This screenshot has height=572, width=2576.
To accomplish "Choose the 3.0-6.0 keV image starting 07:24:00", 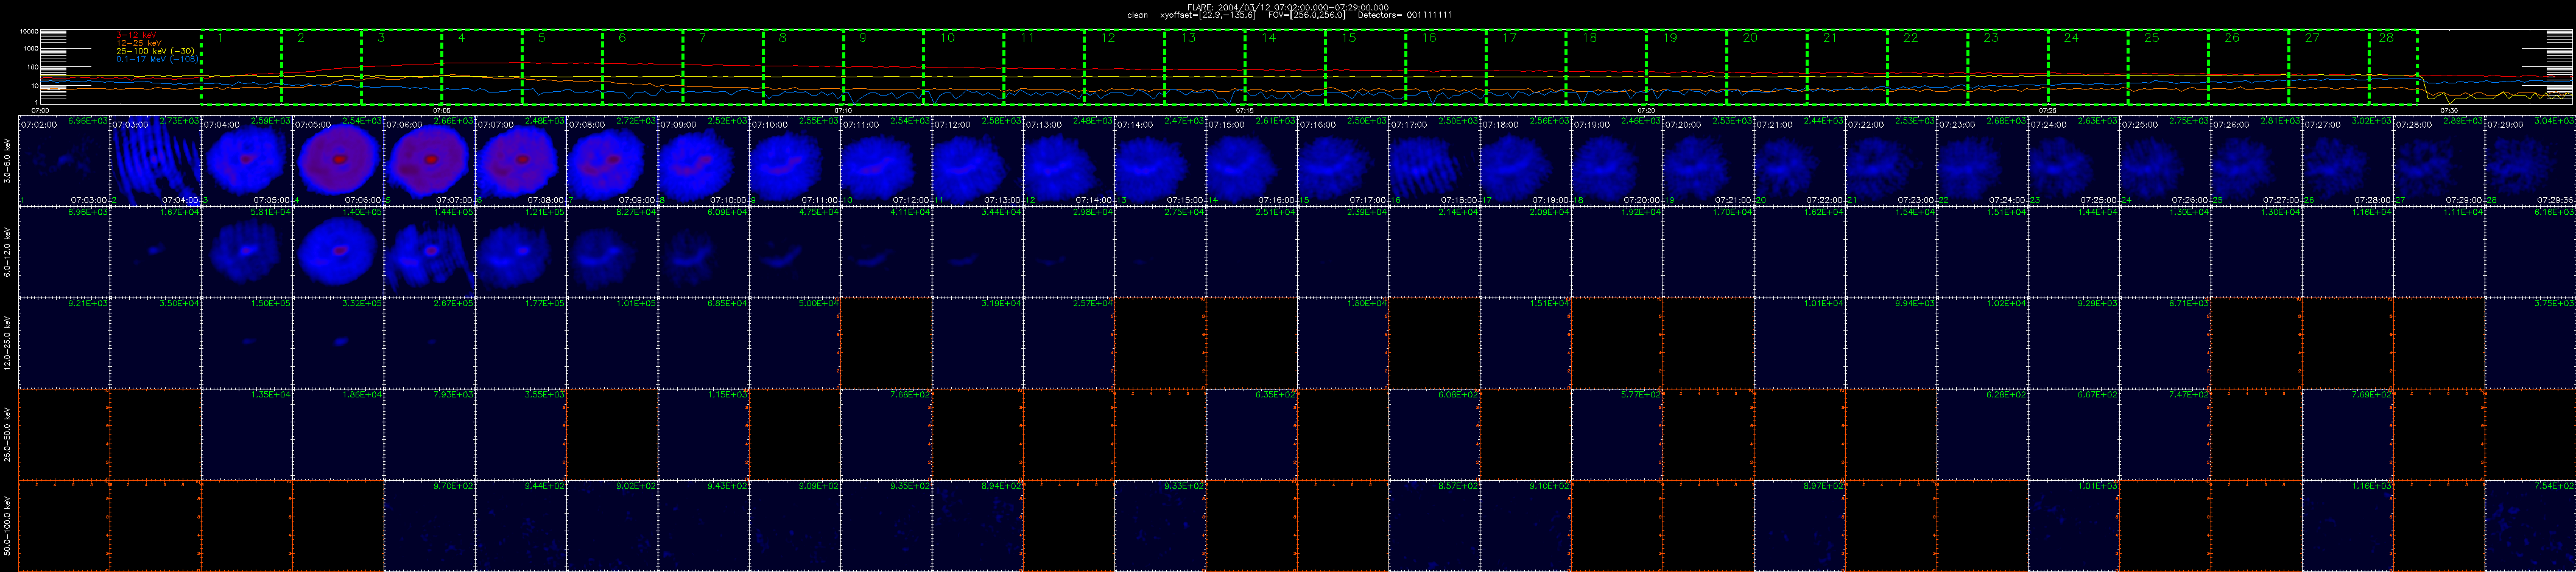I will [x=2074, y=160].
